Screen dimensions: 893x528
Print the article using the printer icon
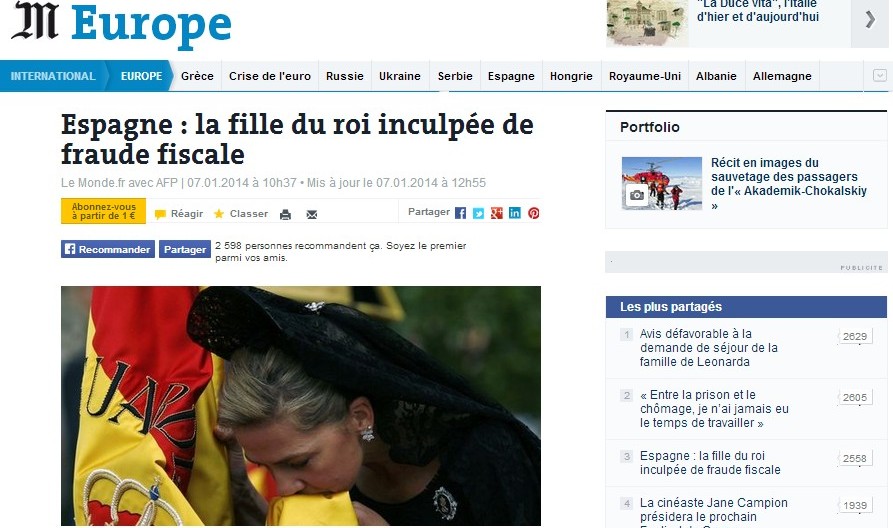click(x=285, y=215)
